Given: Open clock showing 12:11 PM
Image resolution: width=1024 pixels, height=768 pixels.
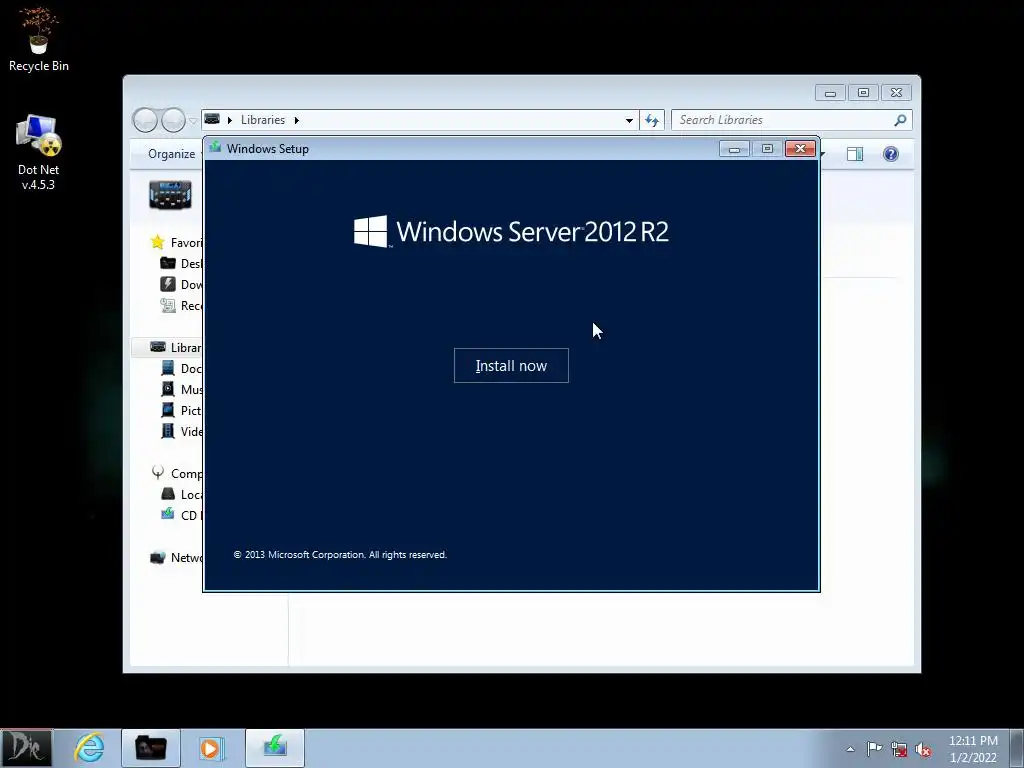Looking at the screenshot, I should click(973, 748).
